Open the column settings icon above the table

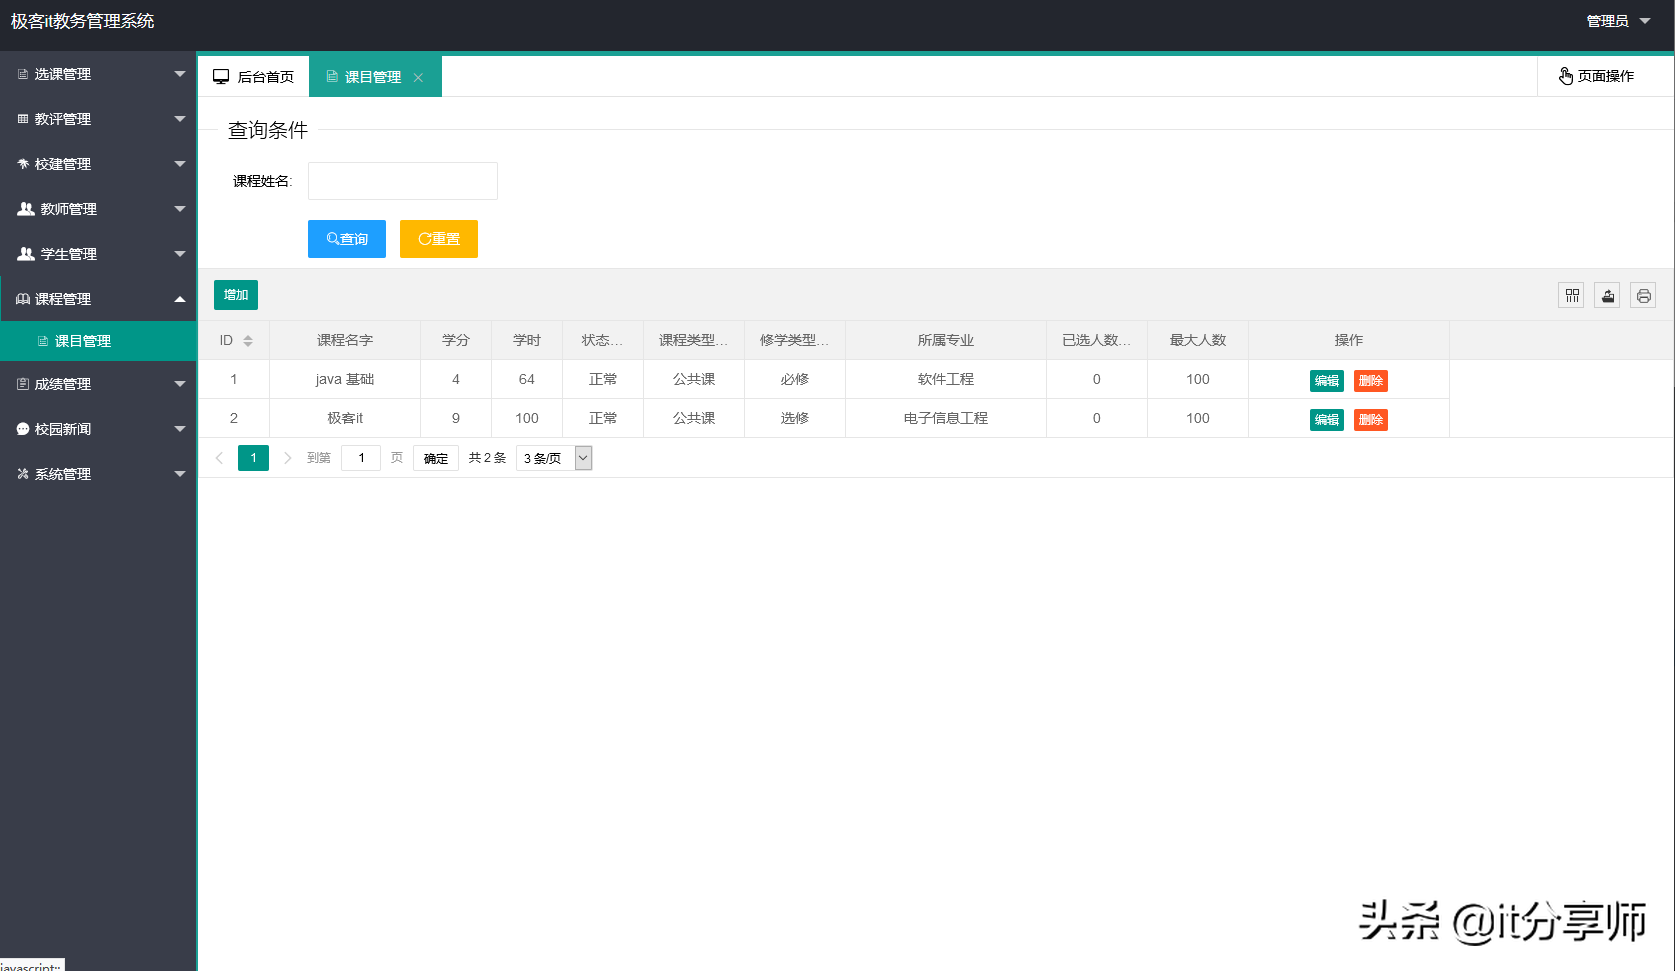tap(1571, 295)
